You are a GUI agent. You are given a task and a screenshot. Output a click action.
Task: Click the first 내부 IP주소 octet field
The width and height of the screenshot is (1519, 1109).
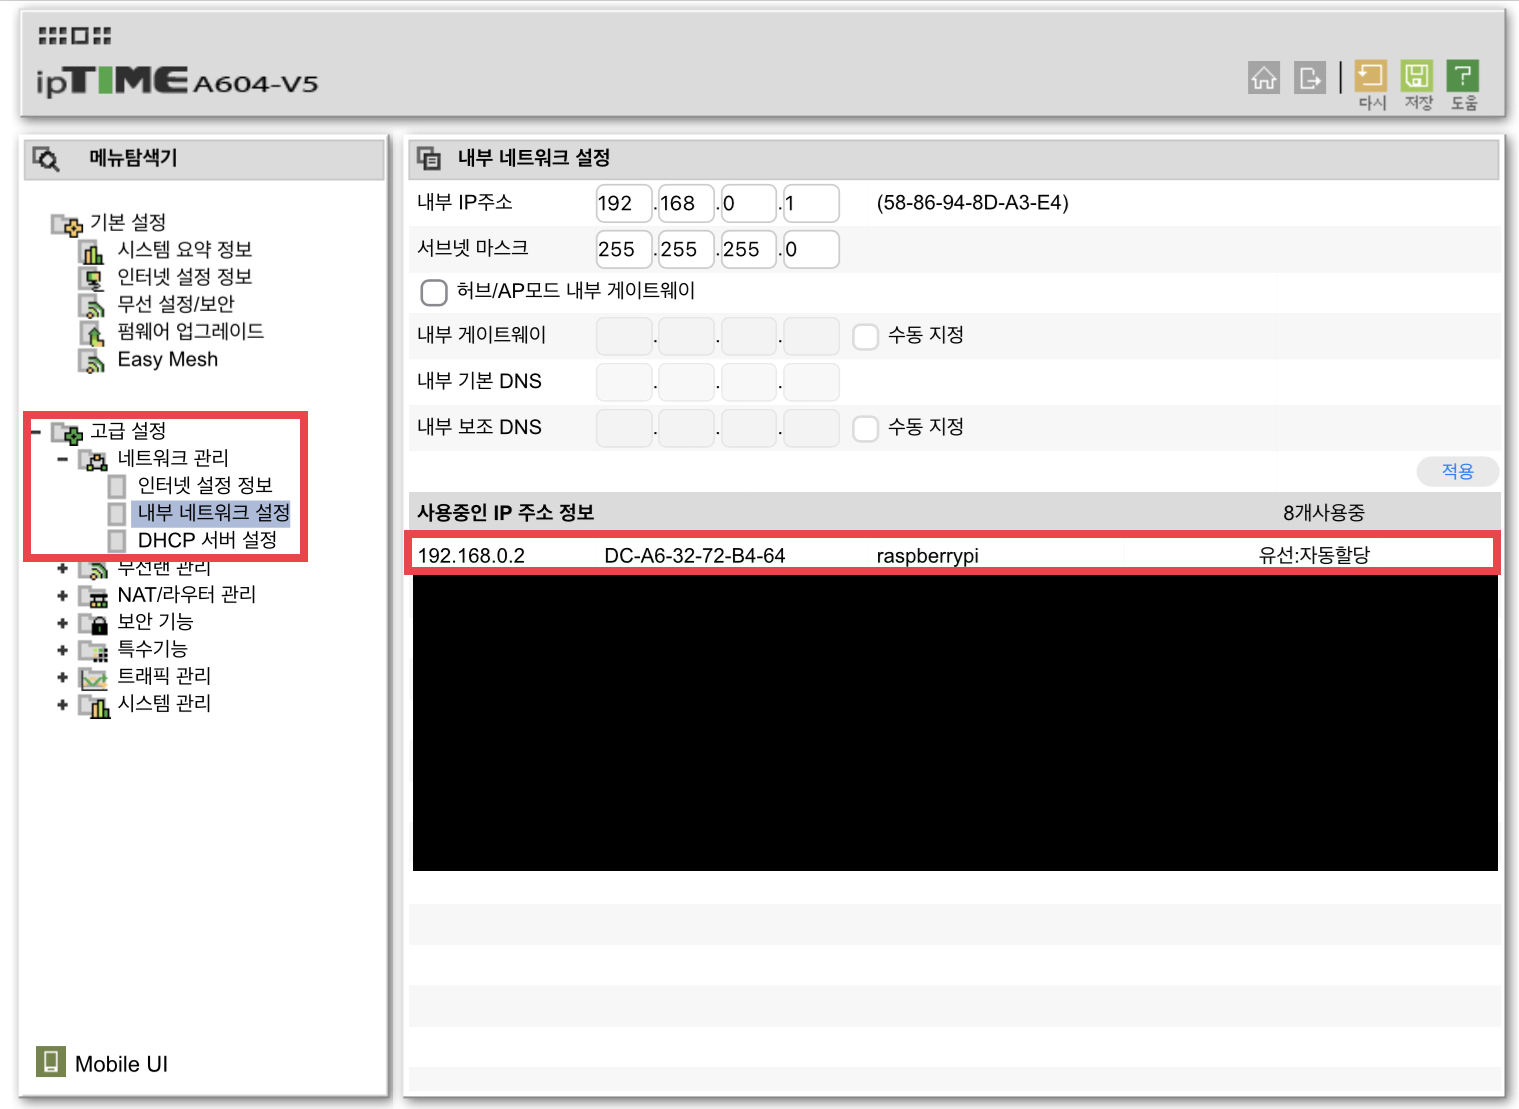623,203
